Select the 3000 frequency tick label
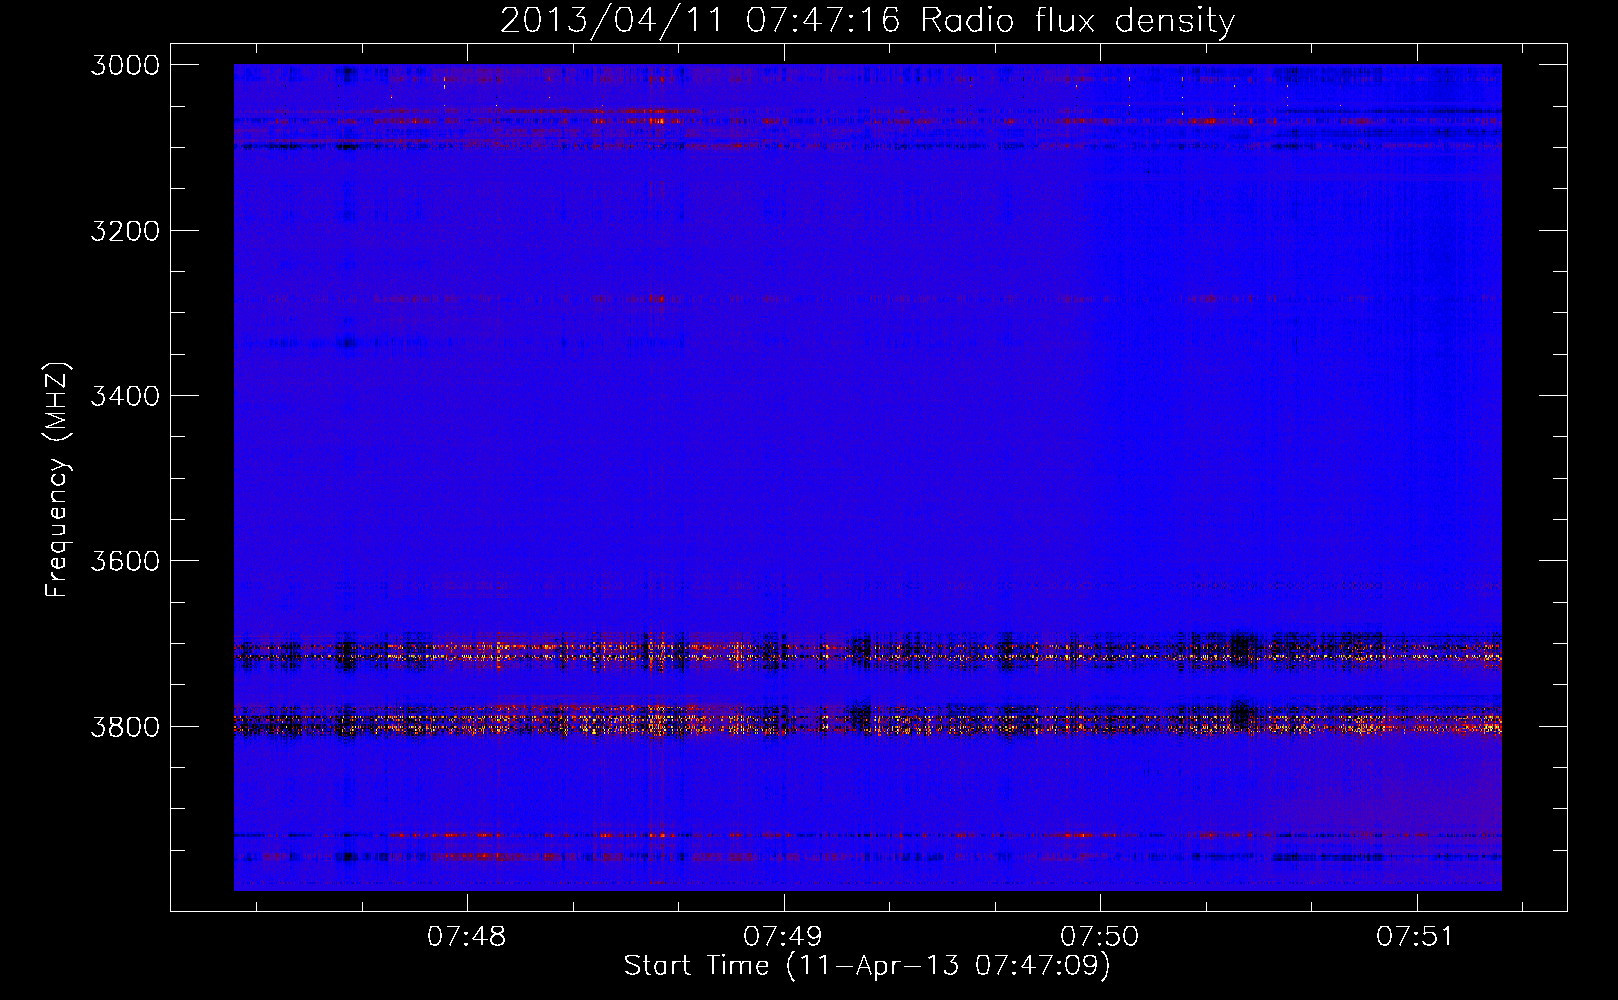1618x1000 pixels. [x=125, y=65]
